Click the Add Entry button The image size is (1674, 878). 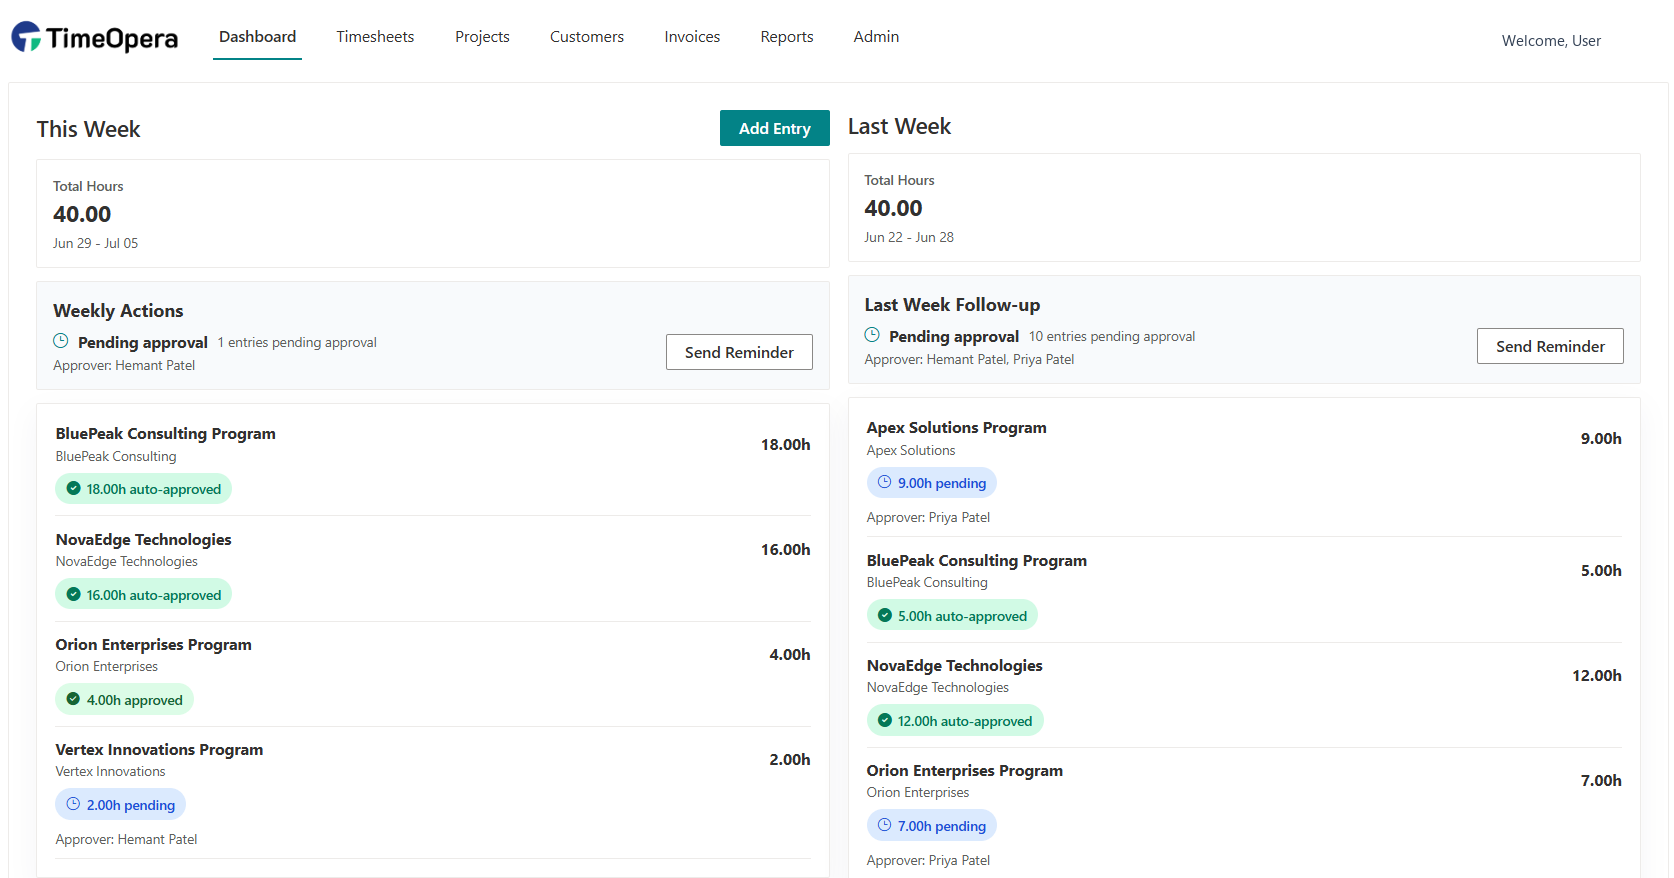(775, 128)
